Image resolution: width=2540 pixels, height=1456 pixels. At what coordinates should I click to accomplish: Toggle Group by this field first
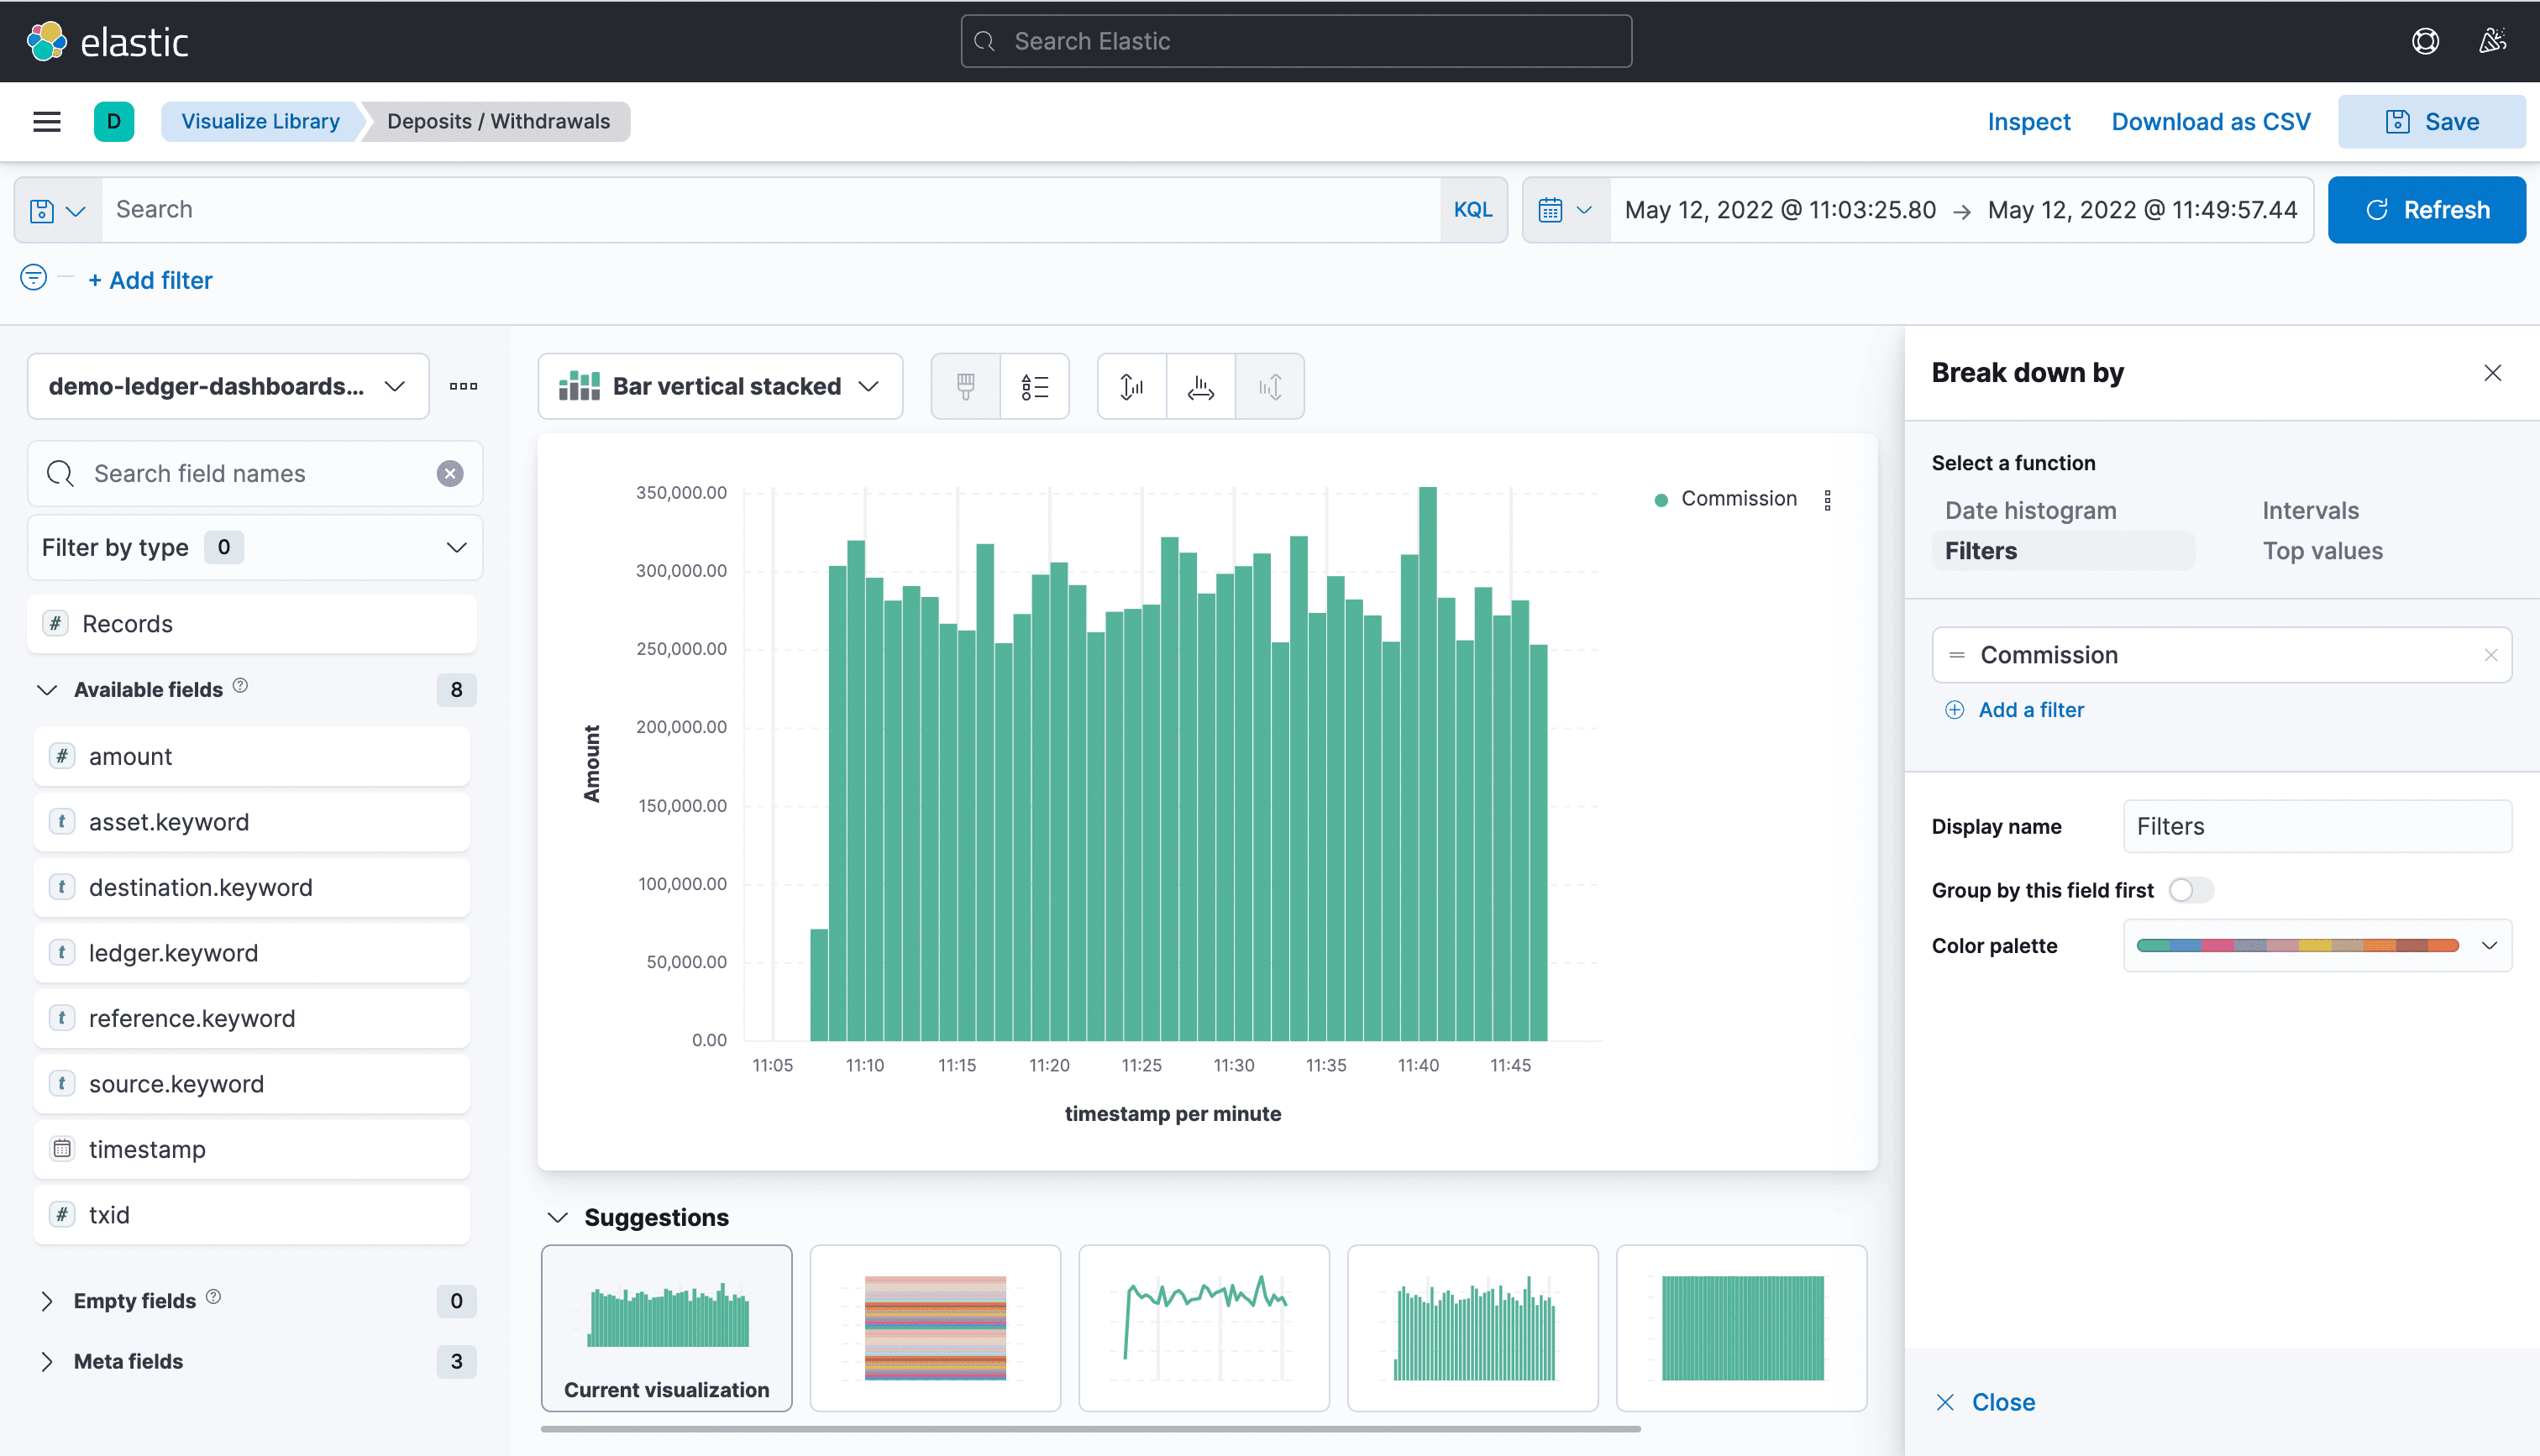(2190, 890)
